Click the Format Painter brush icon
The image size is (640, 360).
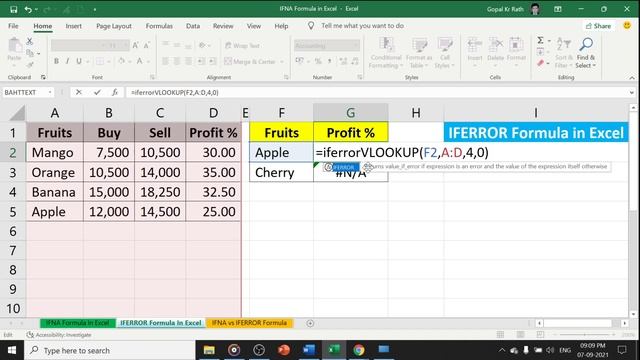(x=29, y=64)
